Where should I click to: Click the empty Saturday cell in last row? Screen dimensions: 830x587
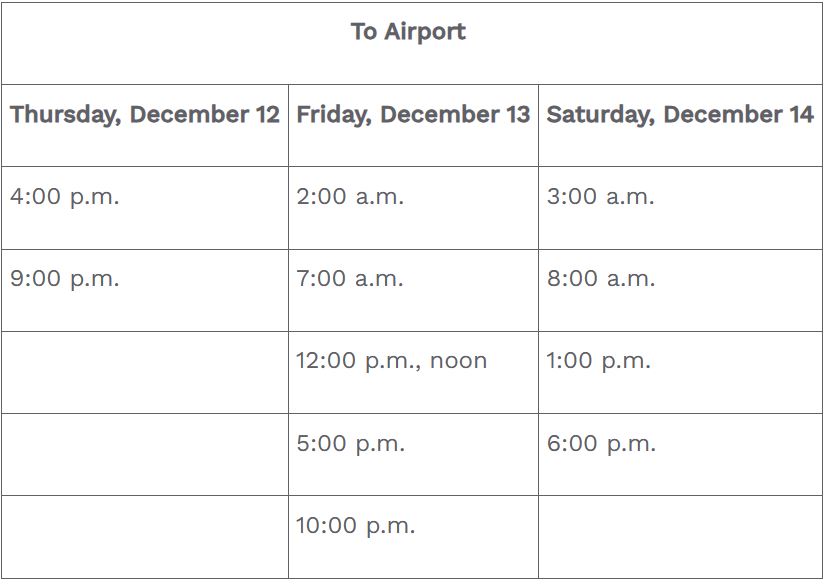[680, 536]
